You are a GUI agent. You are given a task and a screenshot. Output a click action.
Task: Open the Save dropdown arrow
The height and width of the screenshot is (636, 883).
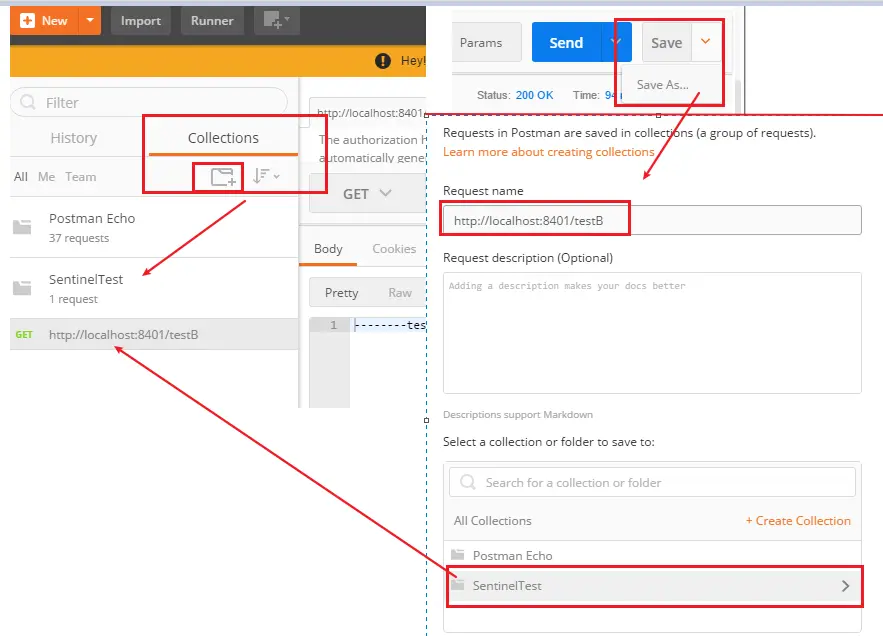click(706, 41)
